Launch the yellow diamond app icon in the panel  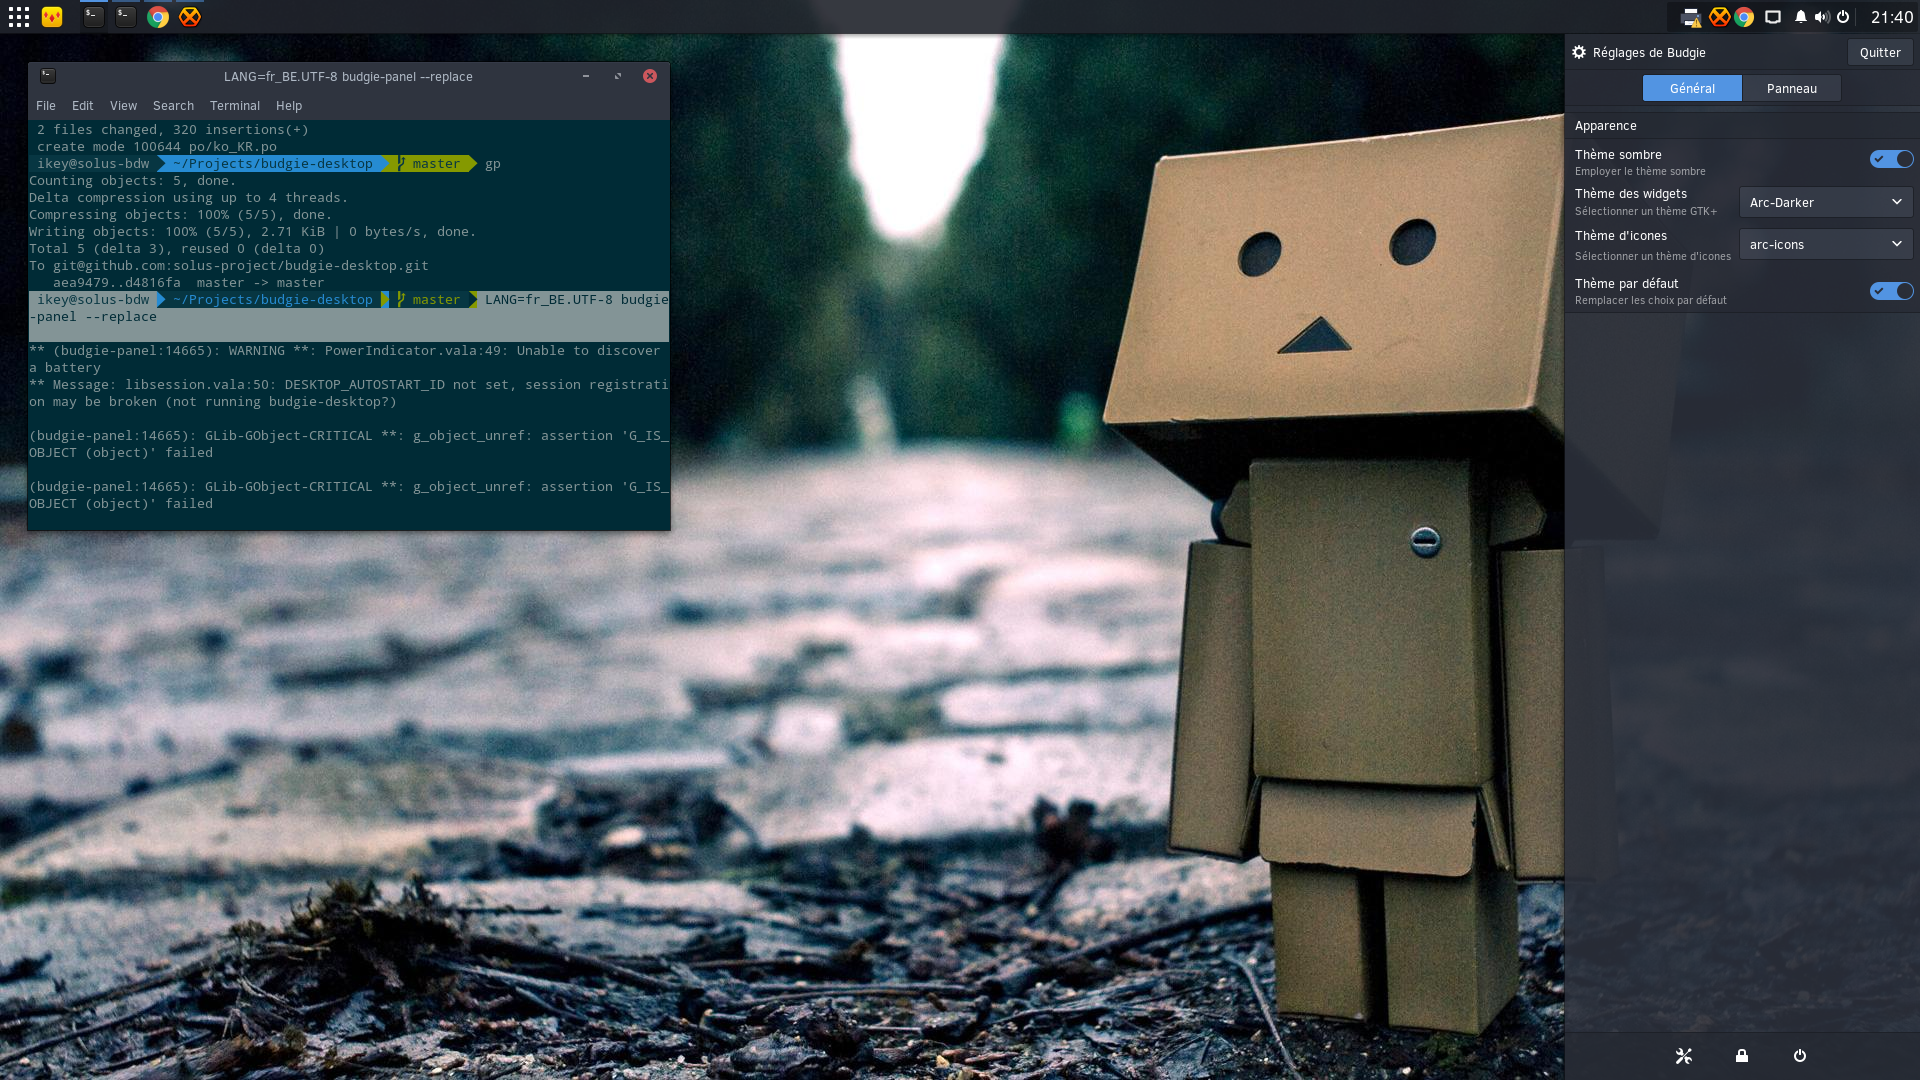click(x=52, y=17)
